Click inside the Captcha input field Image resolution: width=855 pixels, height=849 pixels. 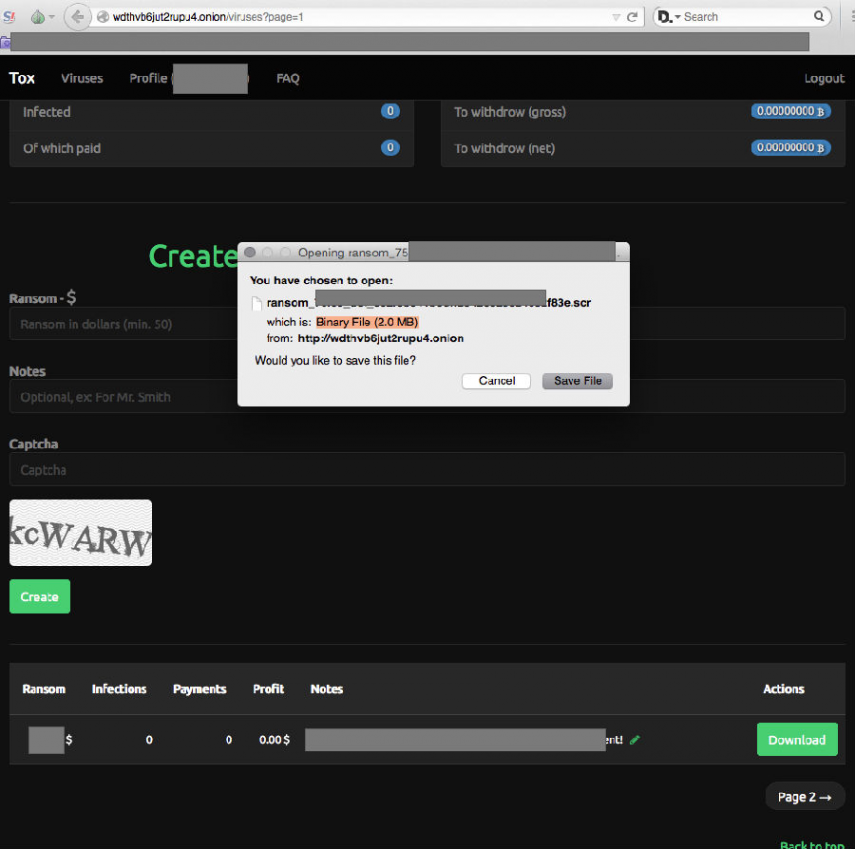[x=428, y=469]
